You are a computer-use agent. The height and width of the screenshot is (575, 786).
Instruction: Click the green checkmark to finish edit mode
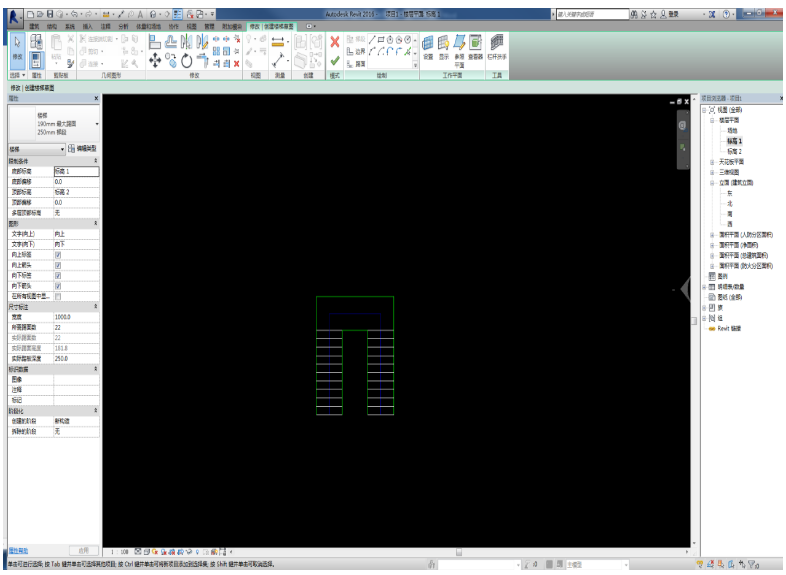click(335, 59)
